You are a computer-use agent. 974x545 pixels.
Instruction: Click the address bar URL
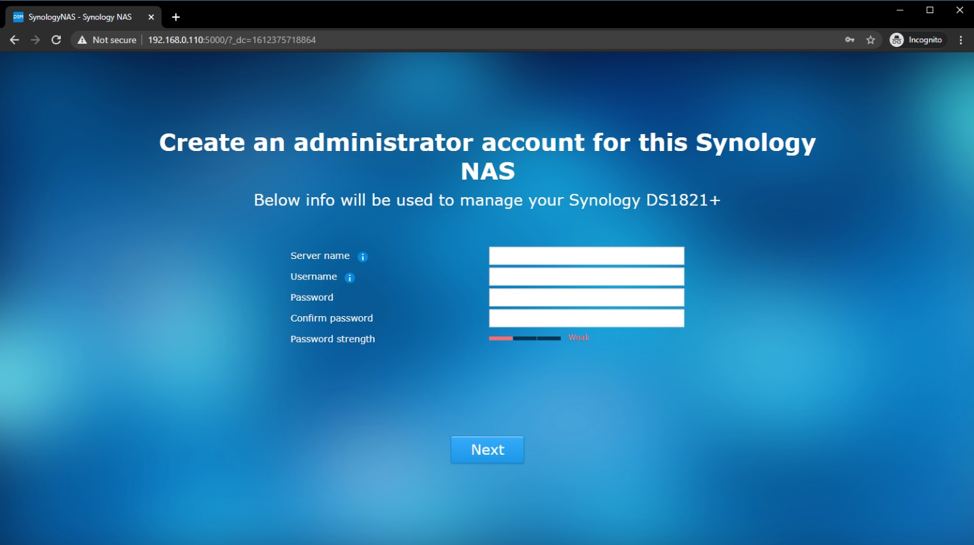point(232,40)
